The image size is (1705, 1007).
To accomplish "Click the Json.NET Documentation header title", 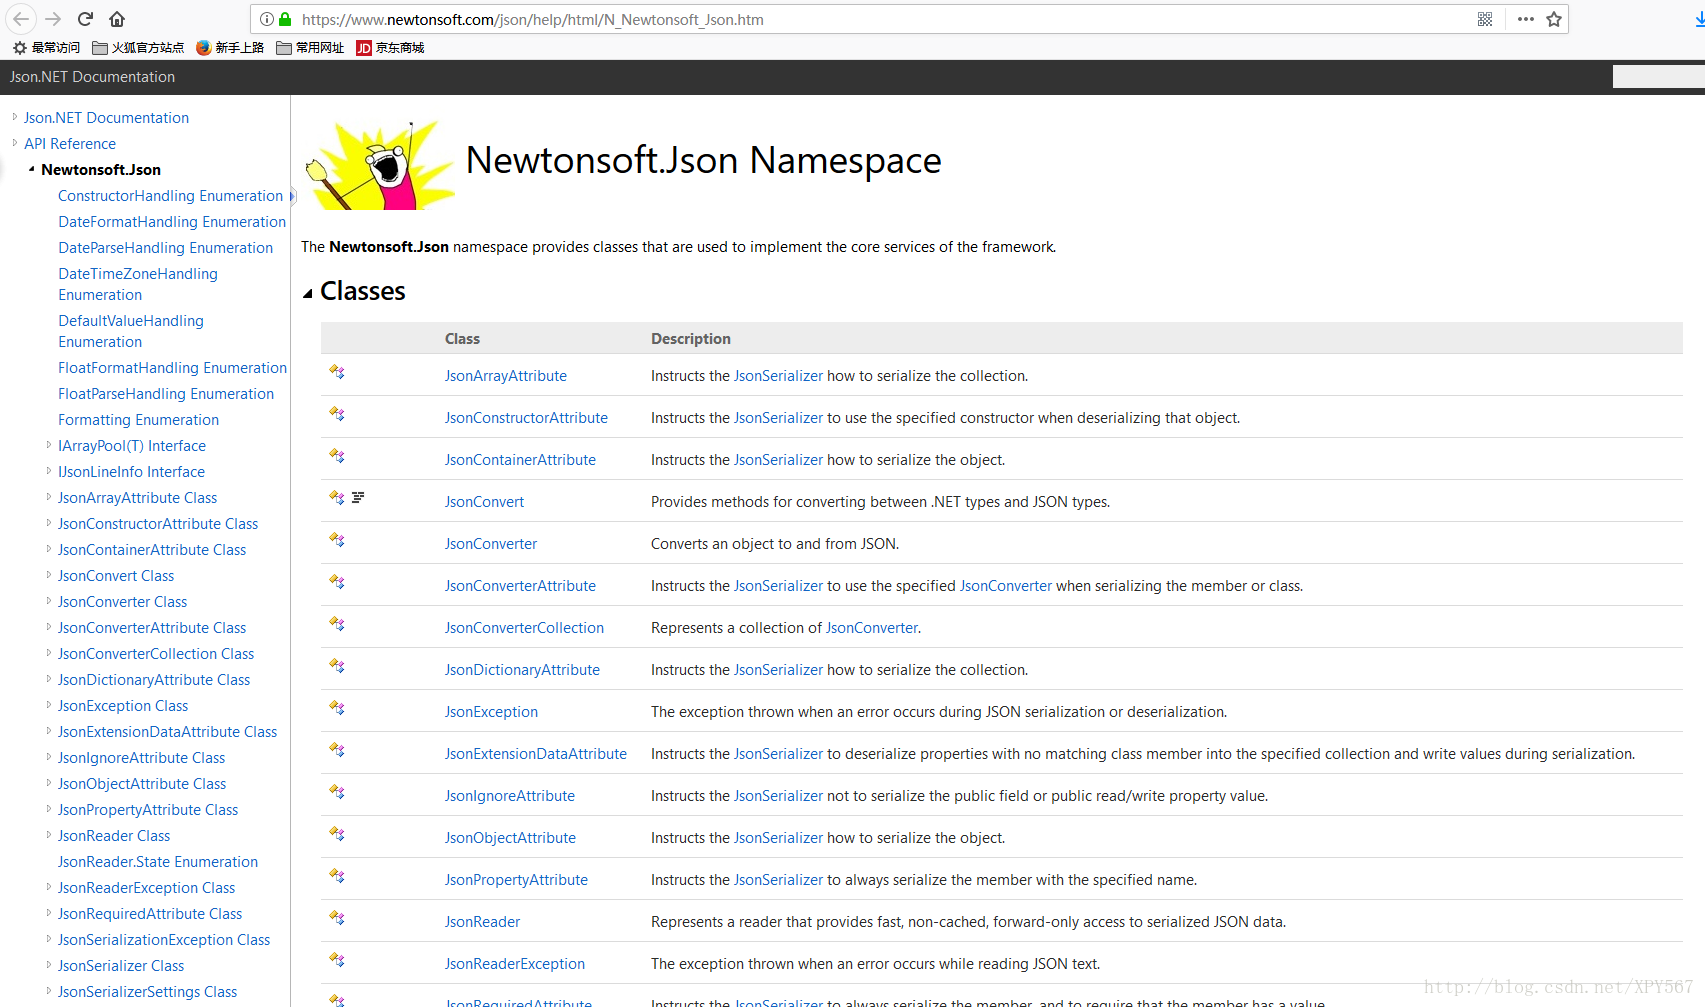I will point(92,77).
